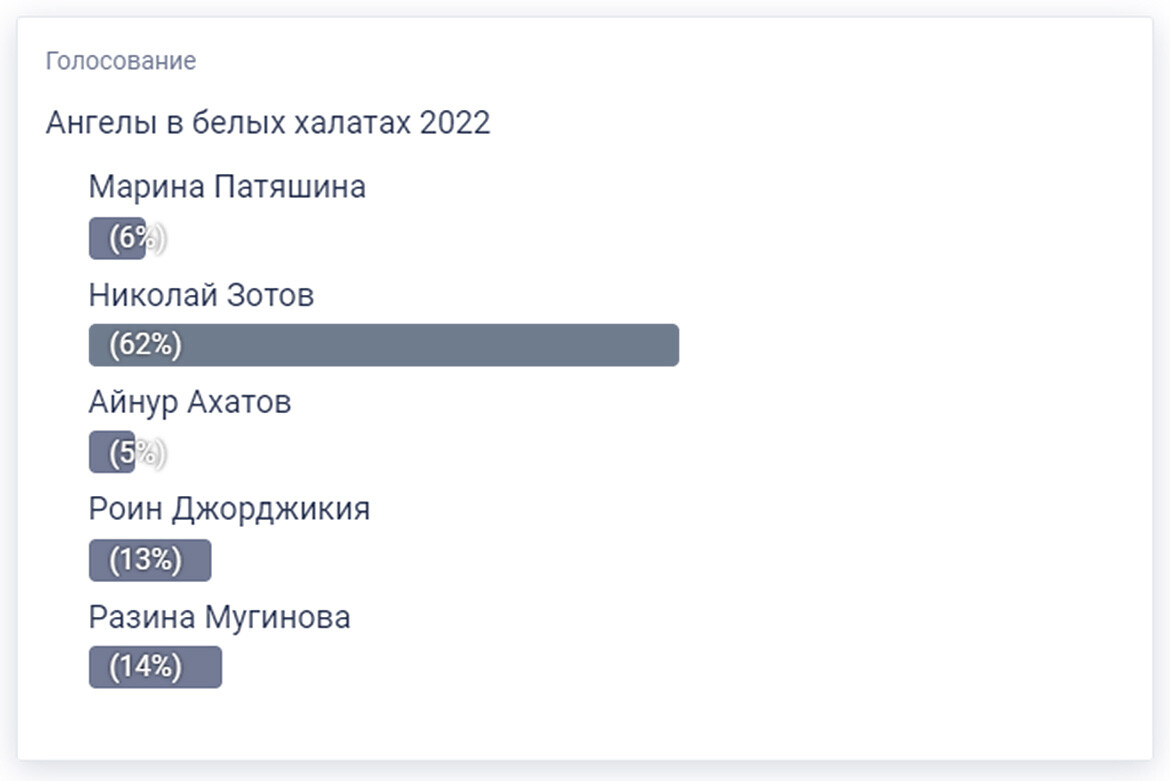Choose candidate Разина Мугинова

[219, 617]
